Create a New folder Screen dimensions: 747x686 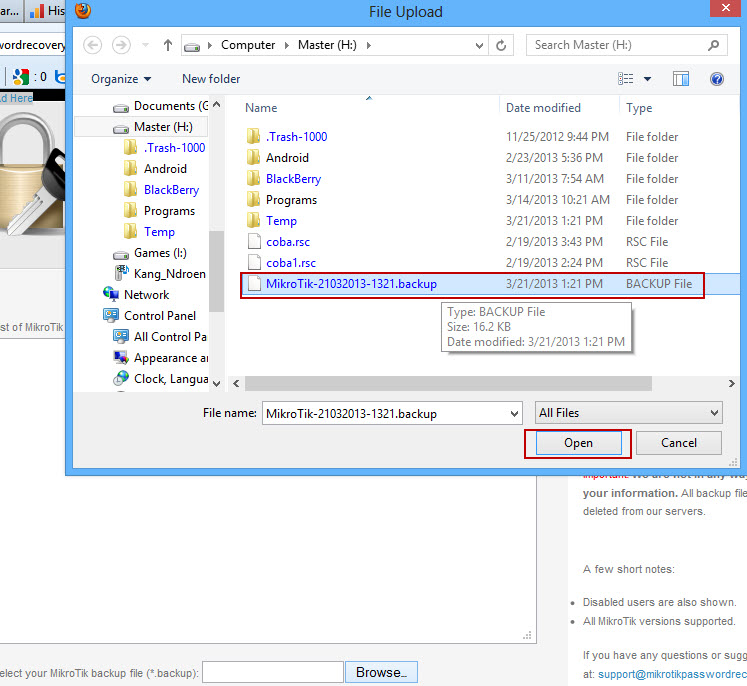point(211,79)
